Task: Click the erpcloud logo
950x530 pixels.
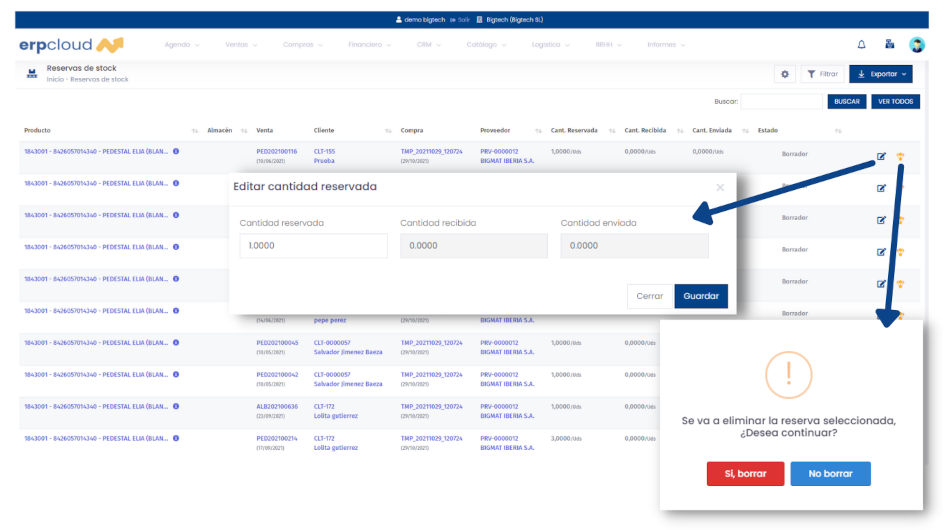Action: [71, 45]
